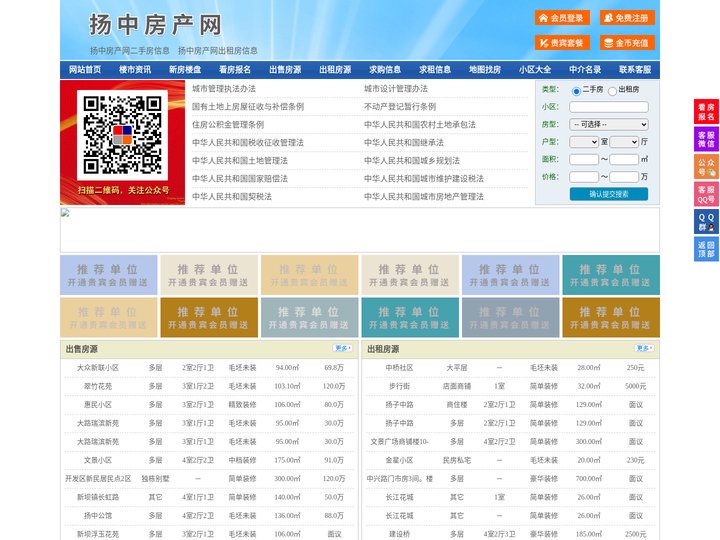The width and height of the screenshot is (720, 540).
Task: Go to 网站首页 in navigation bar
Action: click(x=85, y=70)
